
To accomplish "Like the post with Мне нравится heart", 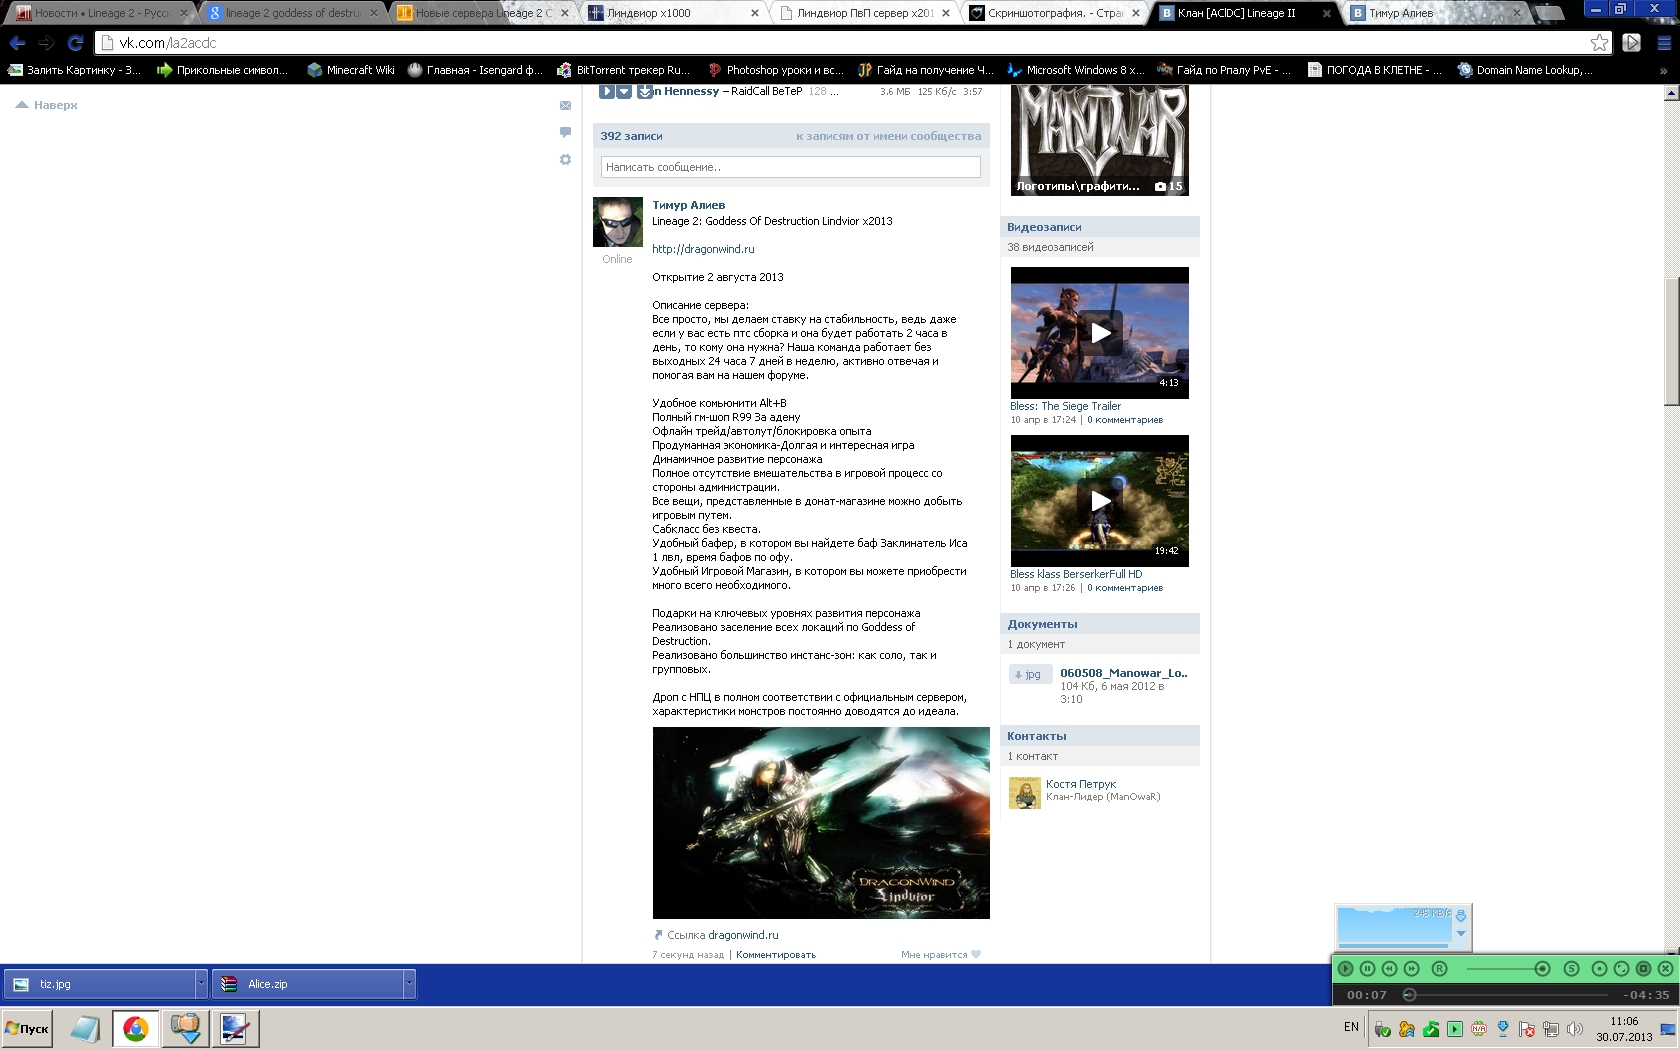I will click(941, 955).
